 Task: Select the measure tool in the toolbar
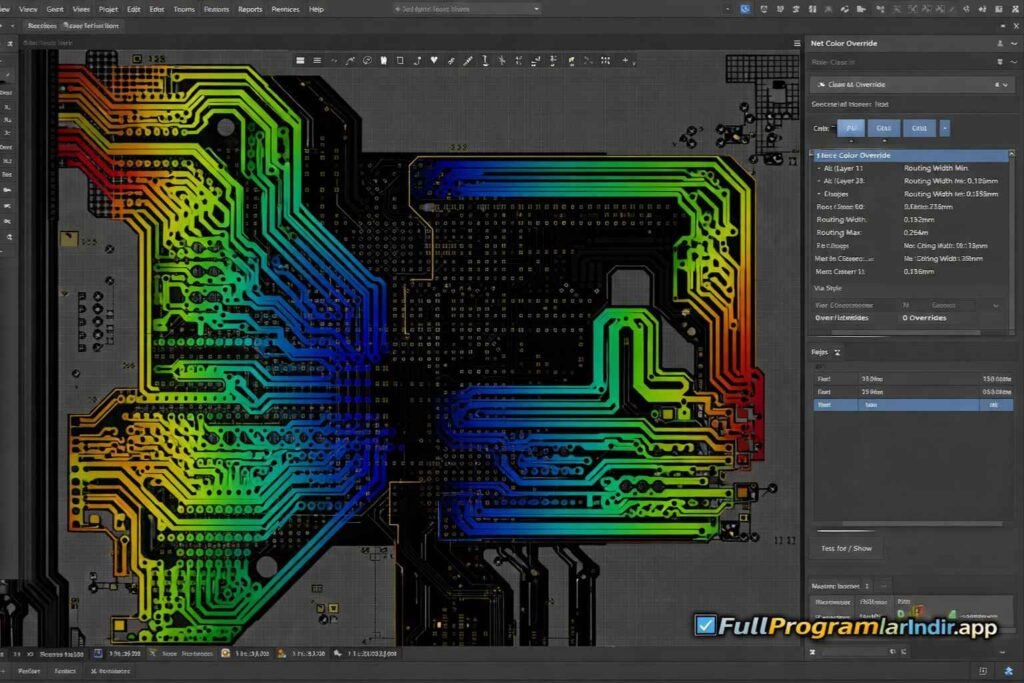484,60
